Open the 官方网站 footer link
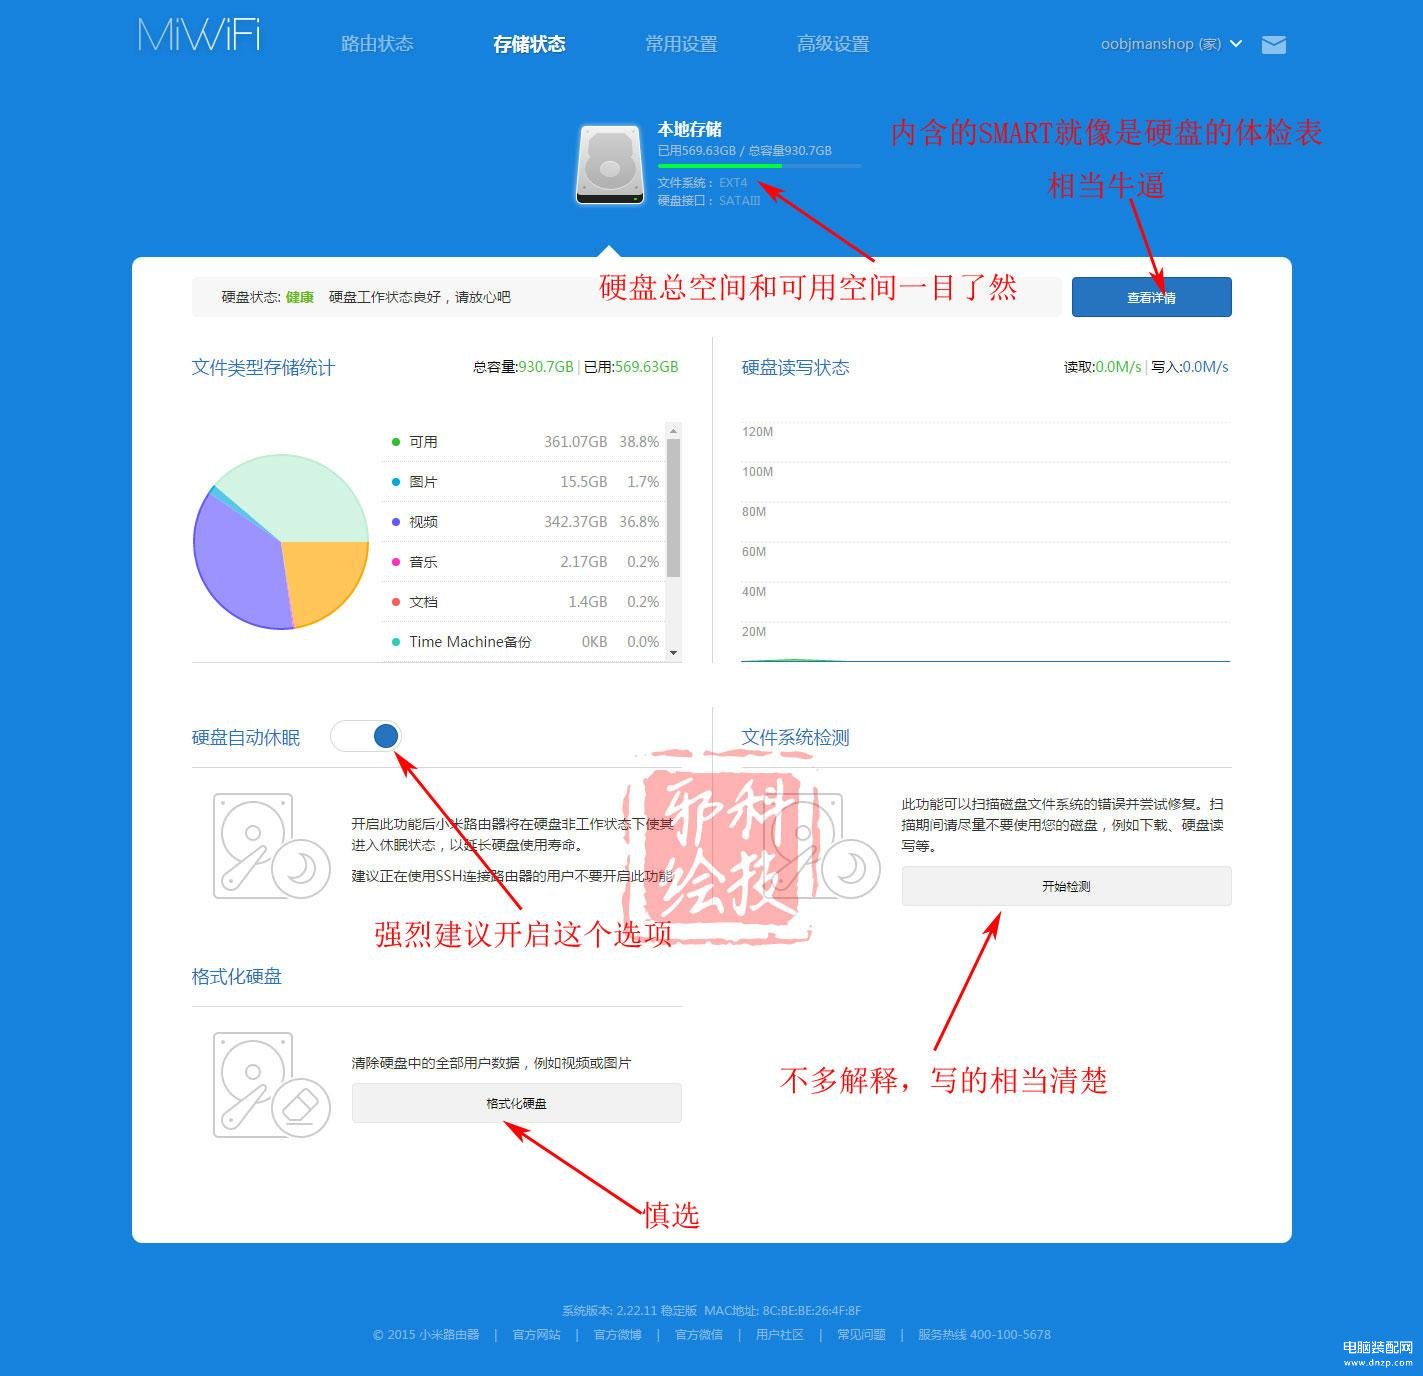The width and height of the screenshot is (1423, 1376). pos(536,1334)
